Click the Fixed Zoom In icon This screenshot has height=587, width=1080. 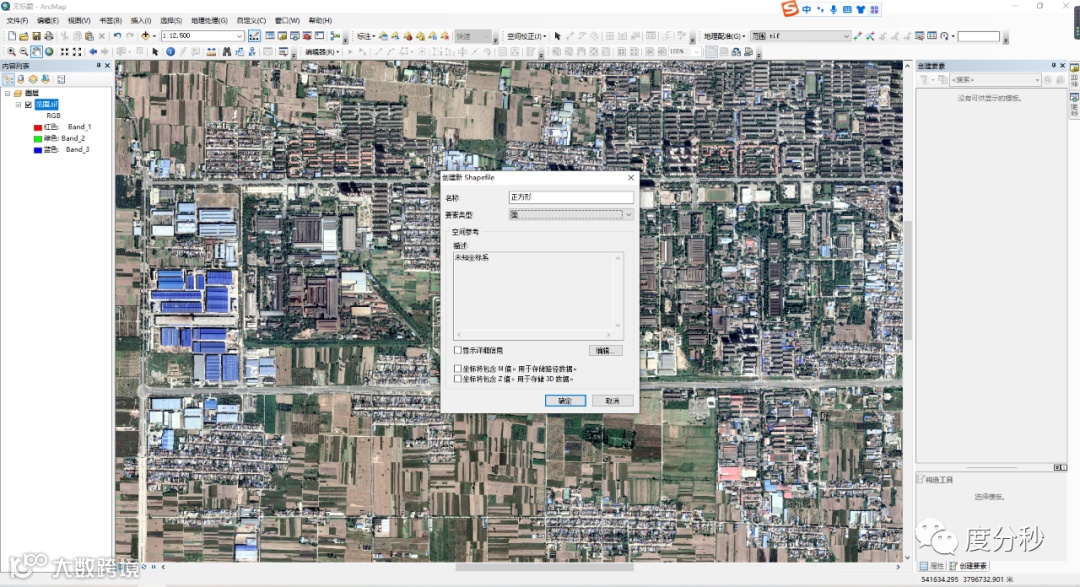pos(65,52)
